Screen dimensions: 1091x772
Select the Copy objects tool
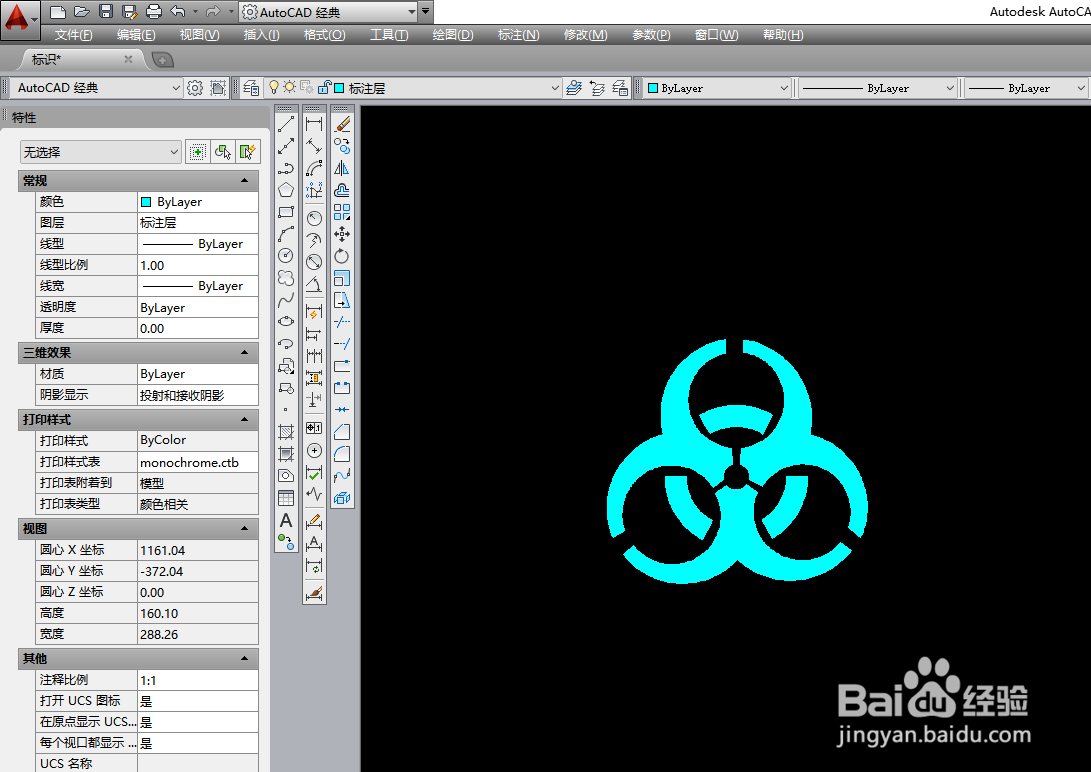pyautogui.click(x=342, y=146)
